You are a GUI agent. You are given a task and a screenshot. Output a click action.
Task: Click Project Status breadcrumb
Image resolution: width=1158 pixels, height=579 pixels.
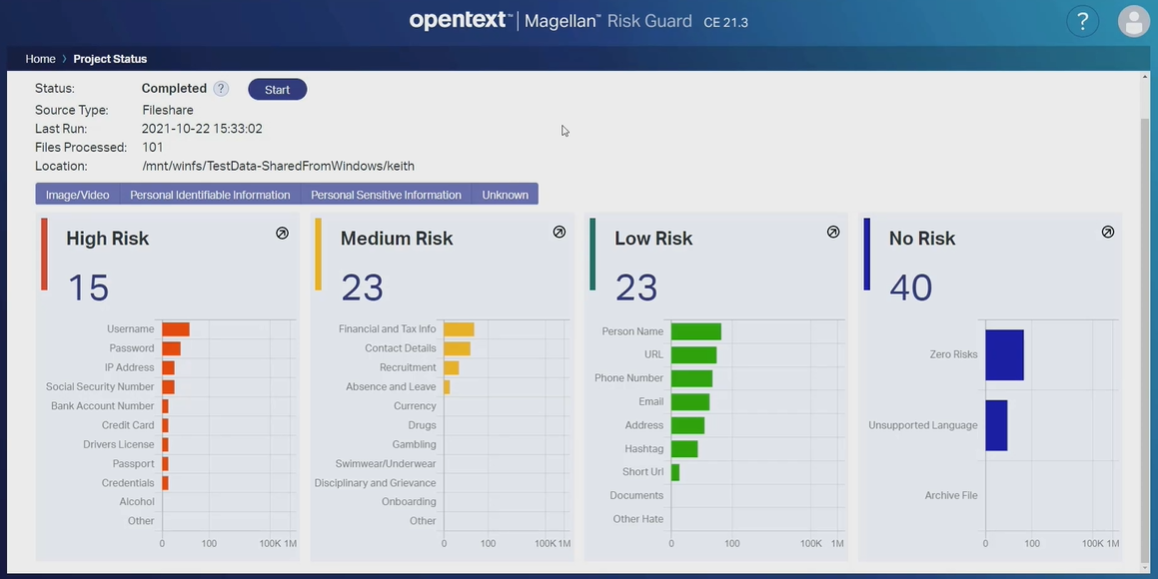[110, 59]
